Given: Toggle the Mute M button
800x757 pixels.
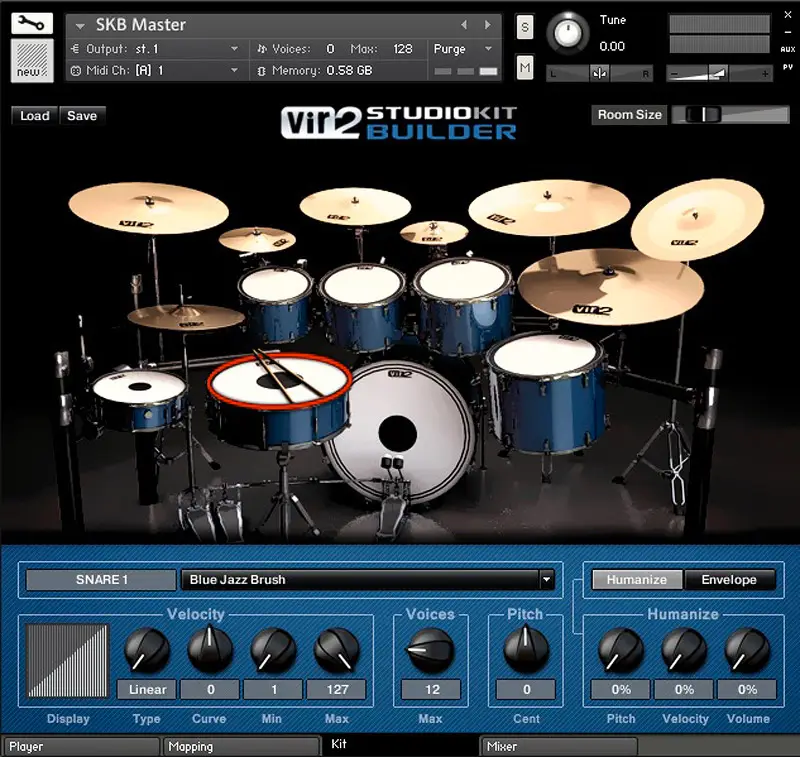Looking at the screenshot, I should point(525,67).
